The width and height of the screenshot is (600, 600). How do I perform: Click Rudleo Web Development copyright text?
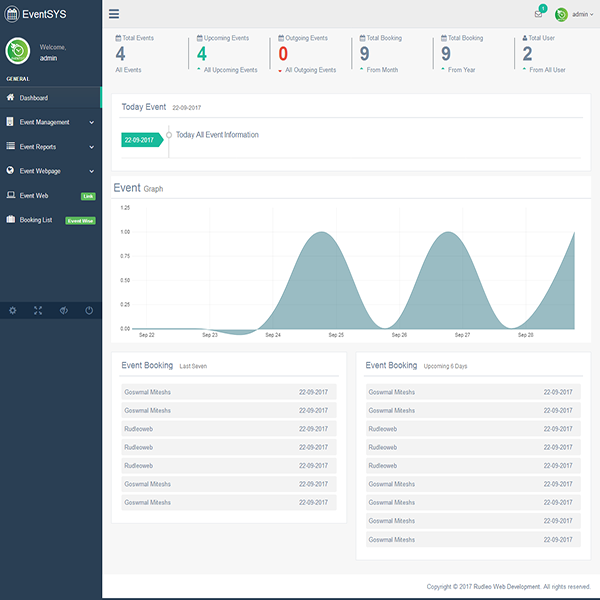click(x=507, y=587)
